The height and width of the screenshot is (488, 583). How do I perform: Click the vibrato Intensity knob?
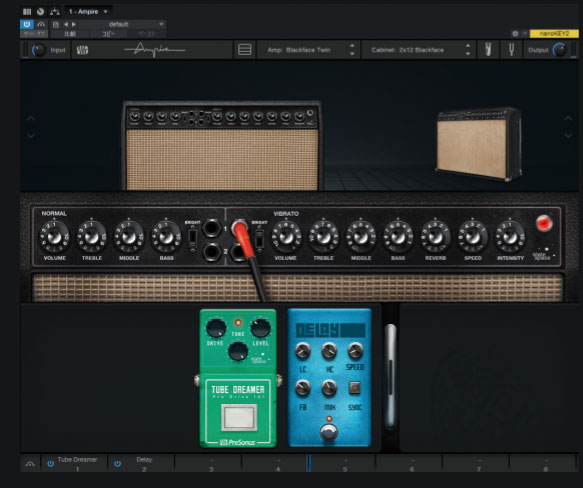pyautogui.click(x=510, y=236)
